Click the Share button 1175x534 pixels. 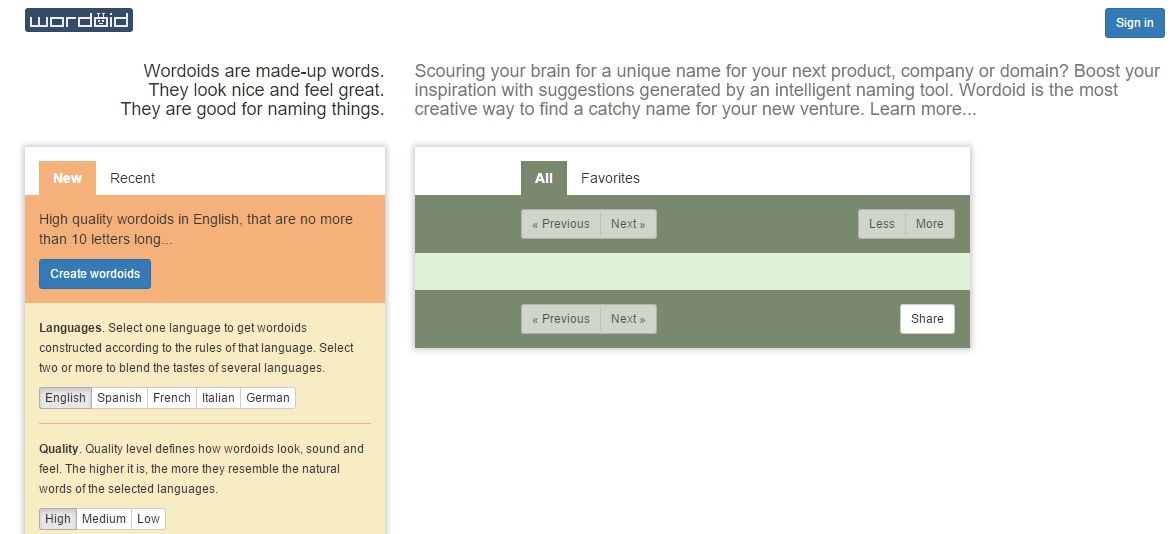[x=927, y=319]
